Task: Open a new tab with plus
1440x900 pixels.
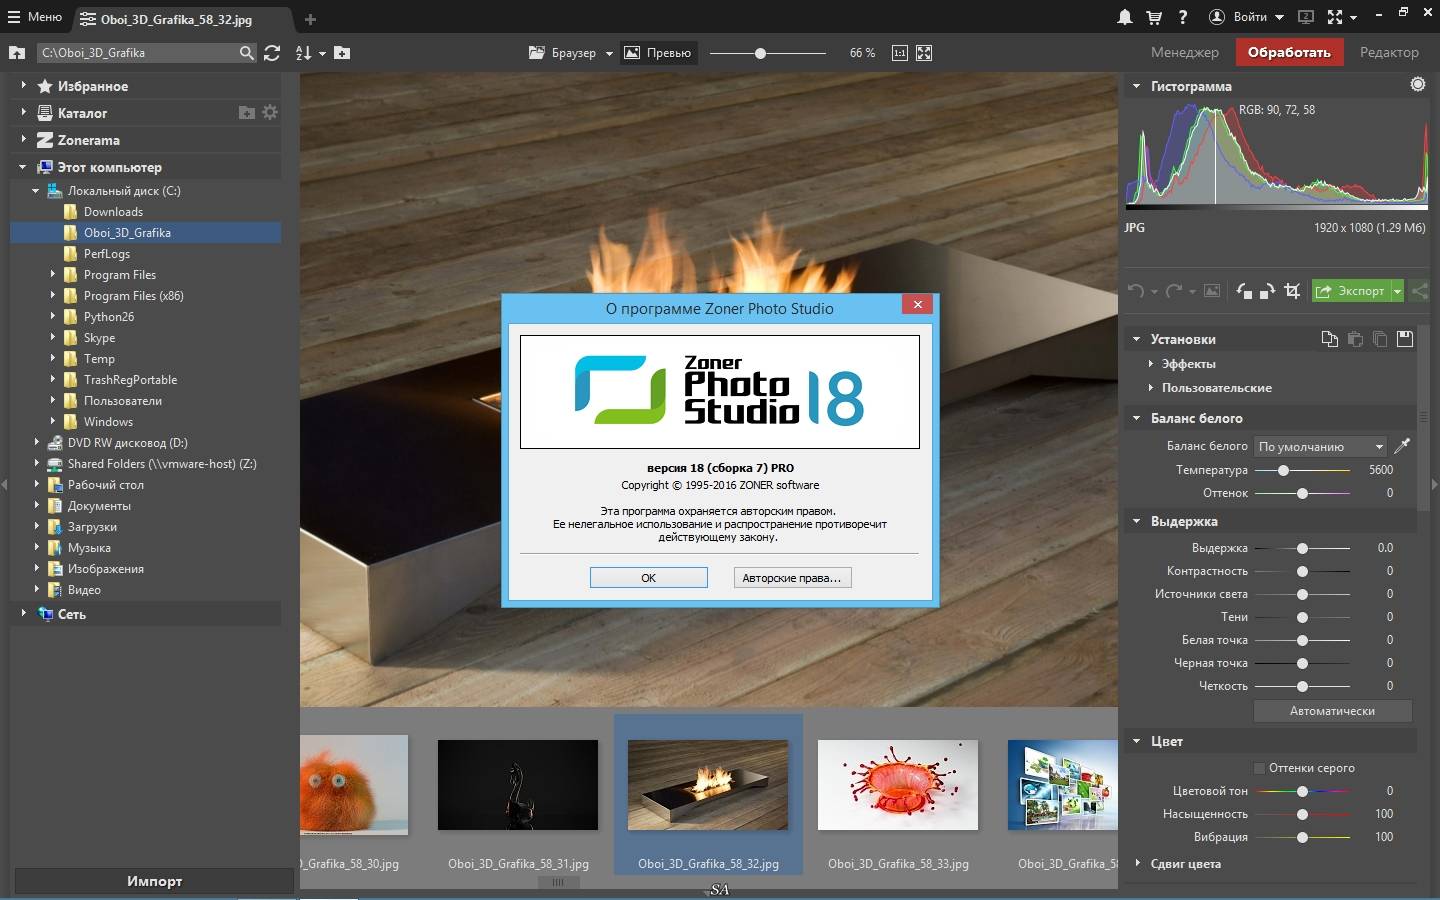Action: click(310, 19)
